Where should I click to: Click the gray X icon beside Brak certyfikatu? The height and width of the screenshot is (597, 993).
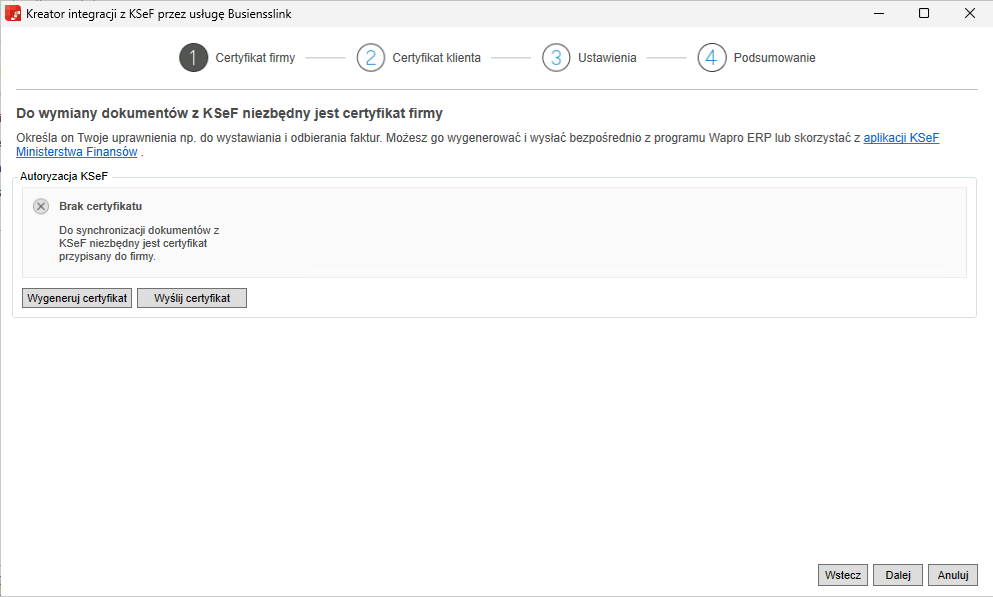pos(41,207)
